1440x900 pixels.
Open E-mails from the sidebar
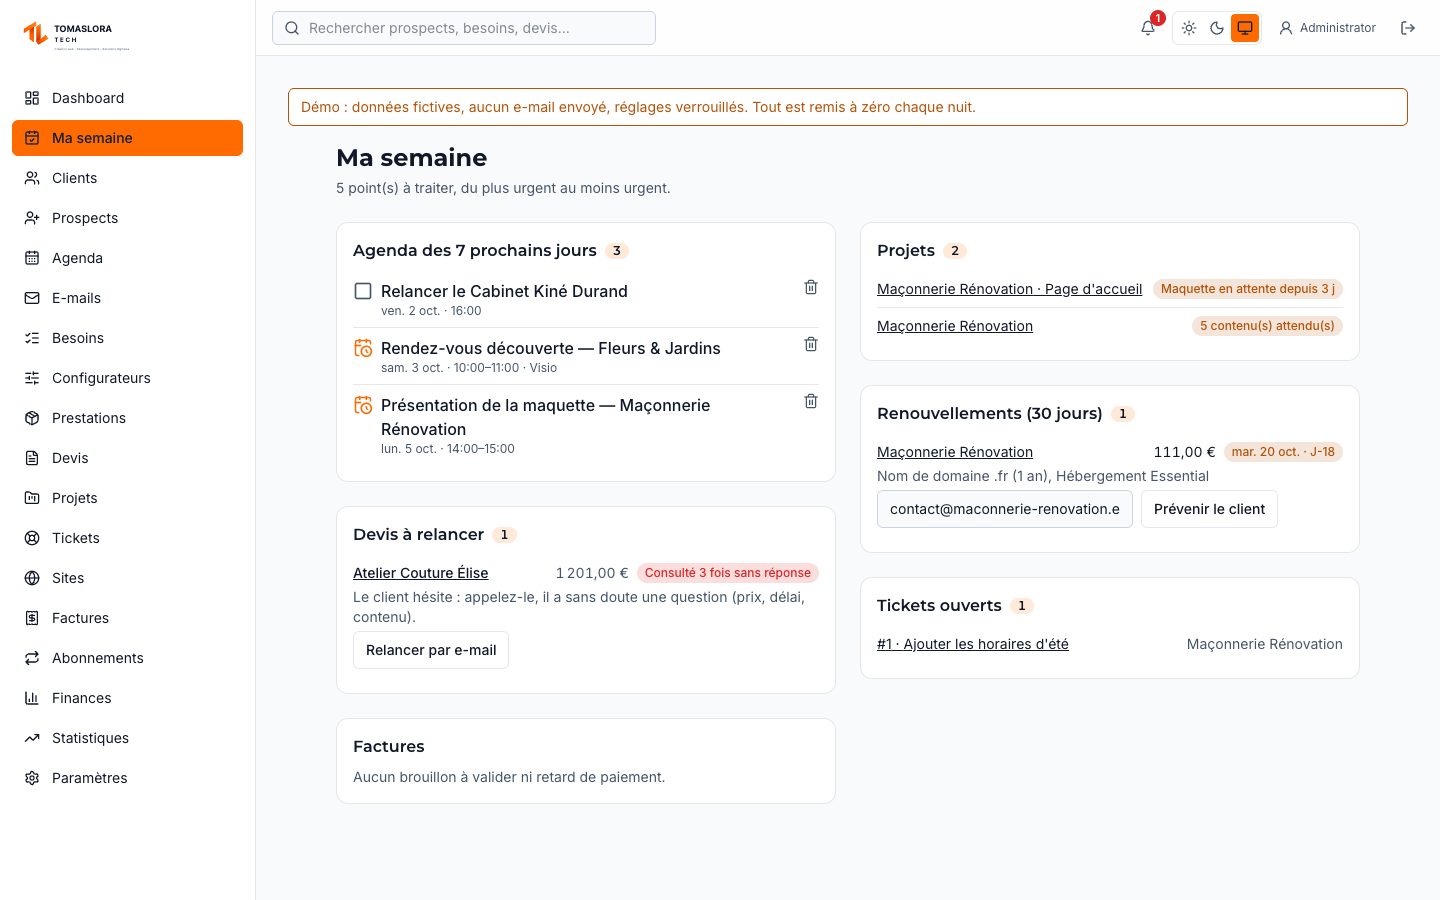127,298
